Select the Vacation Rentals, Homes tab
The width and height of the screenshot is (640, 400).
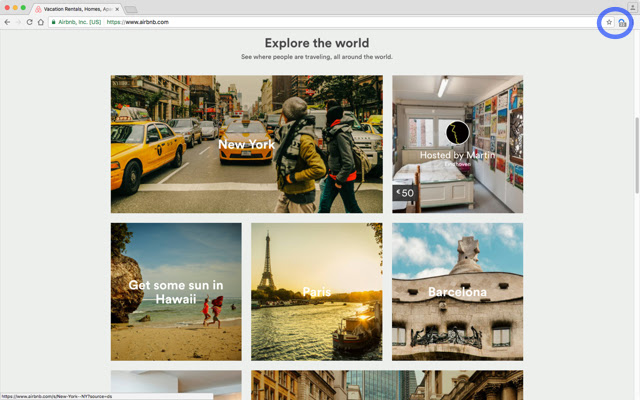75,8
